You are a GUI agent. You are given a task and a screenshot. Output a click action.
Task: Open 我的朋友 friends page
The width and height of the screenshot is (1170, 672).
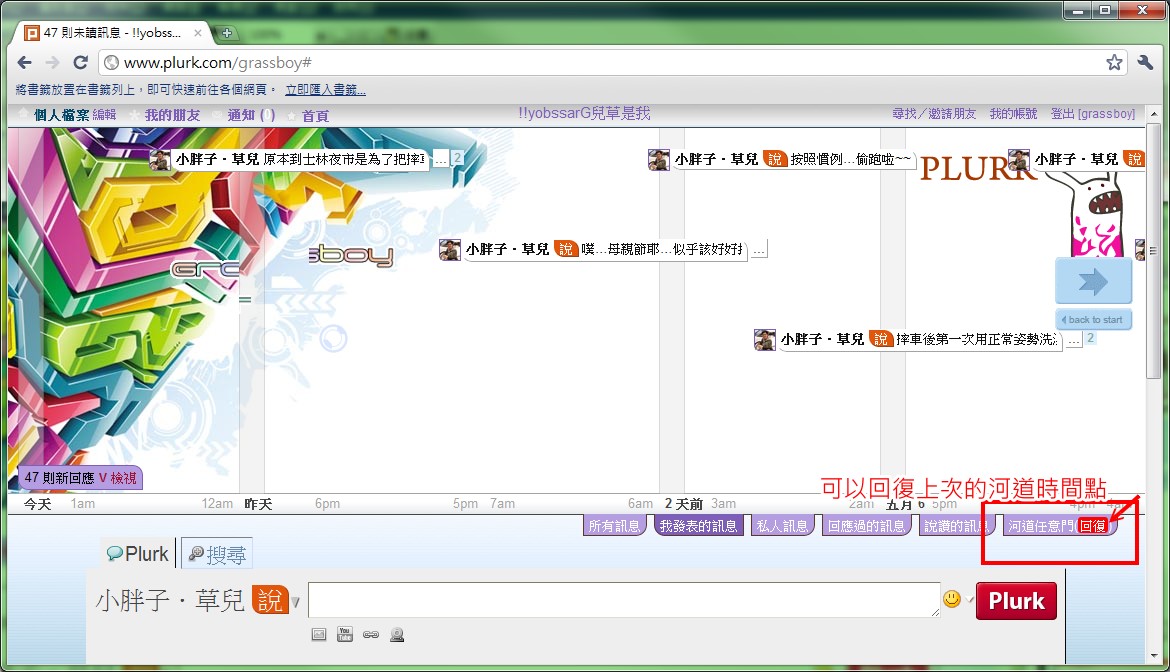pos(172,115)
